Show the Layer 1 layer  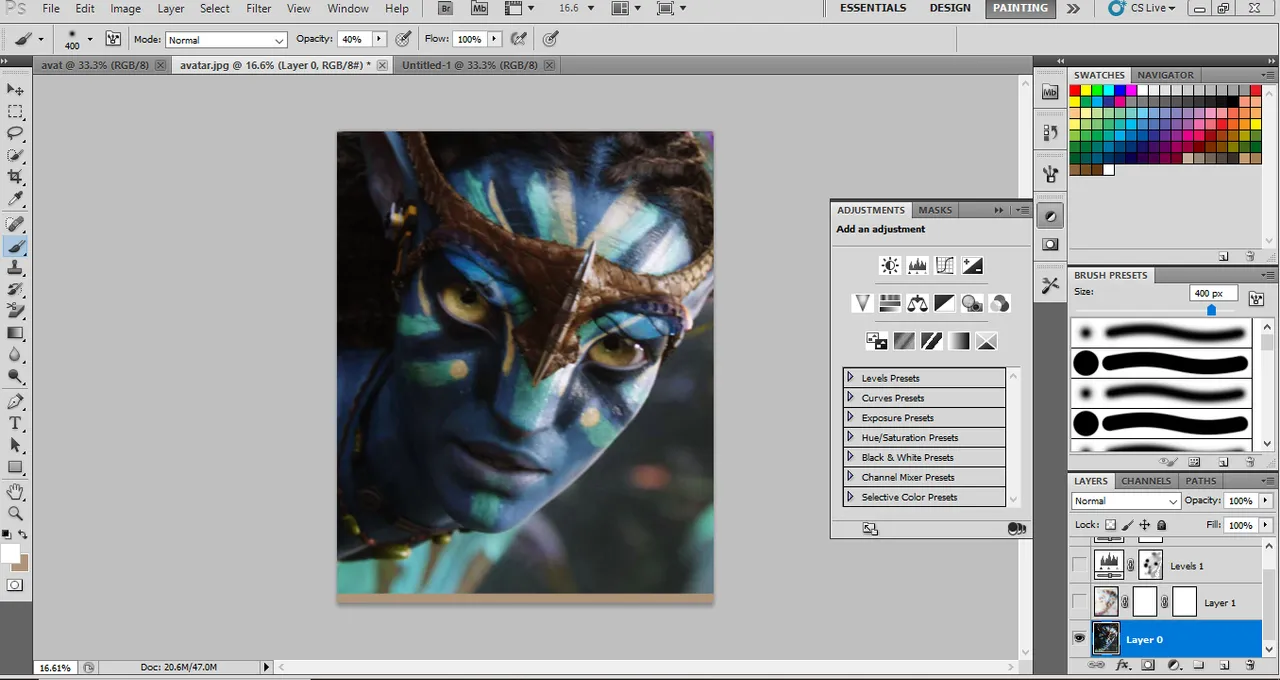tap(1079, 602)
